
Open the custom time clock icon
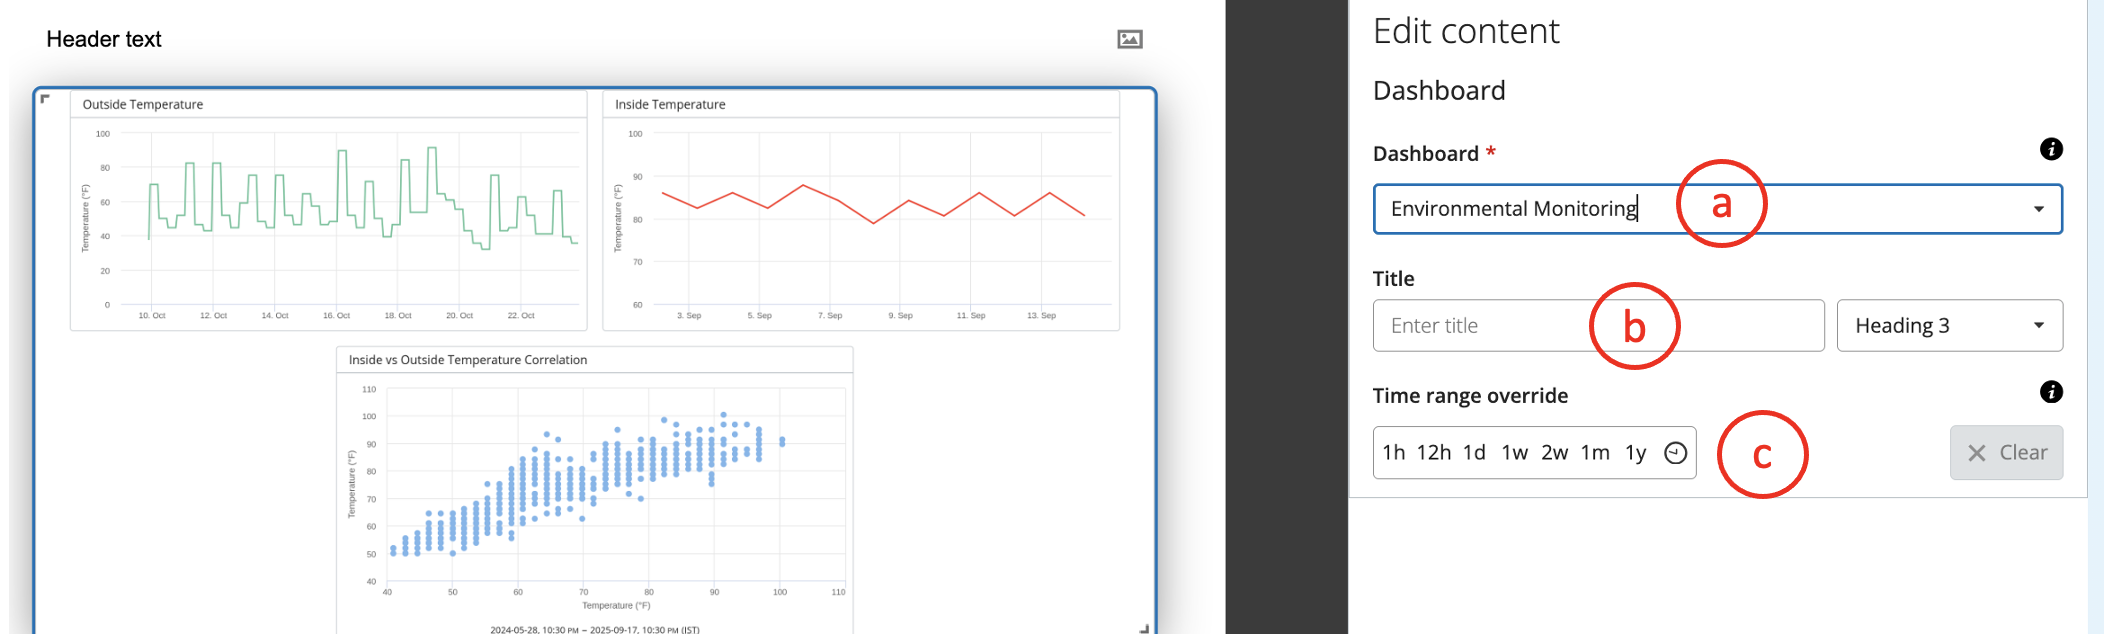pos(1676,453)
